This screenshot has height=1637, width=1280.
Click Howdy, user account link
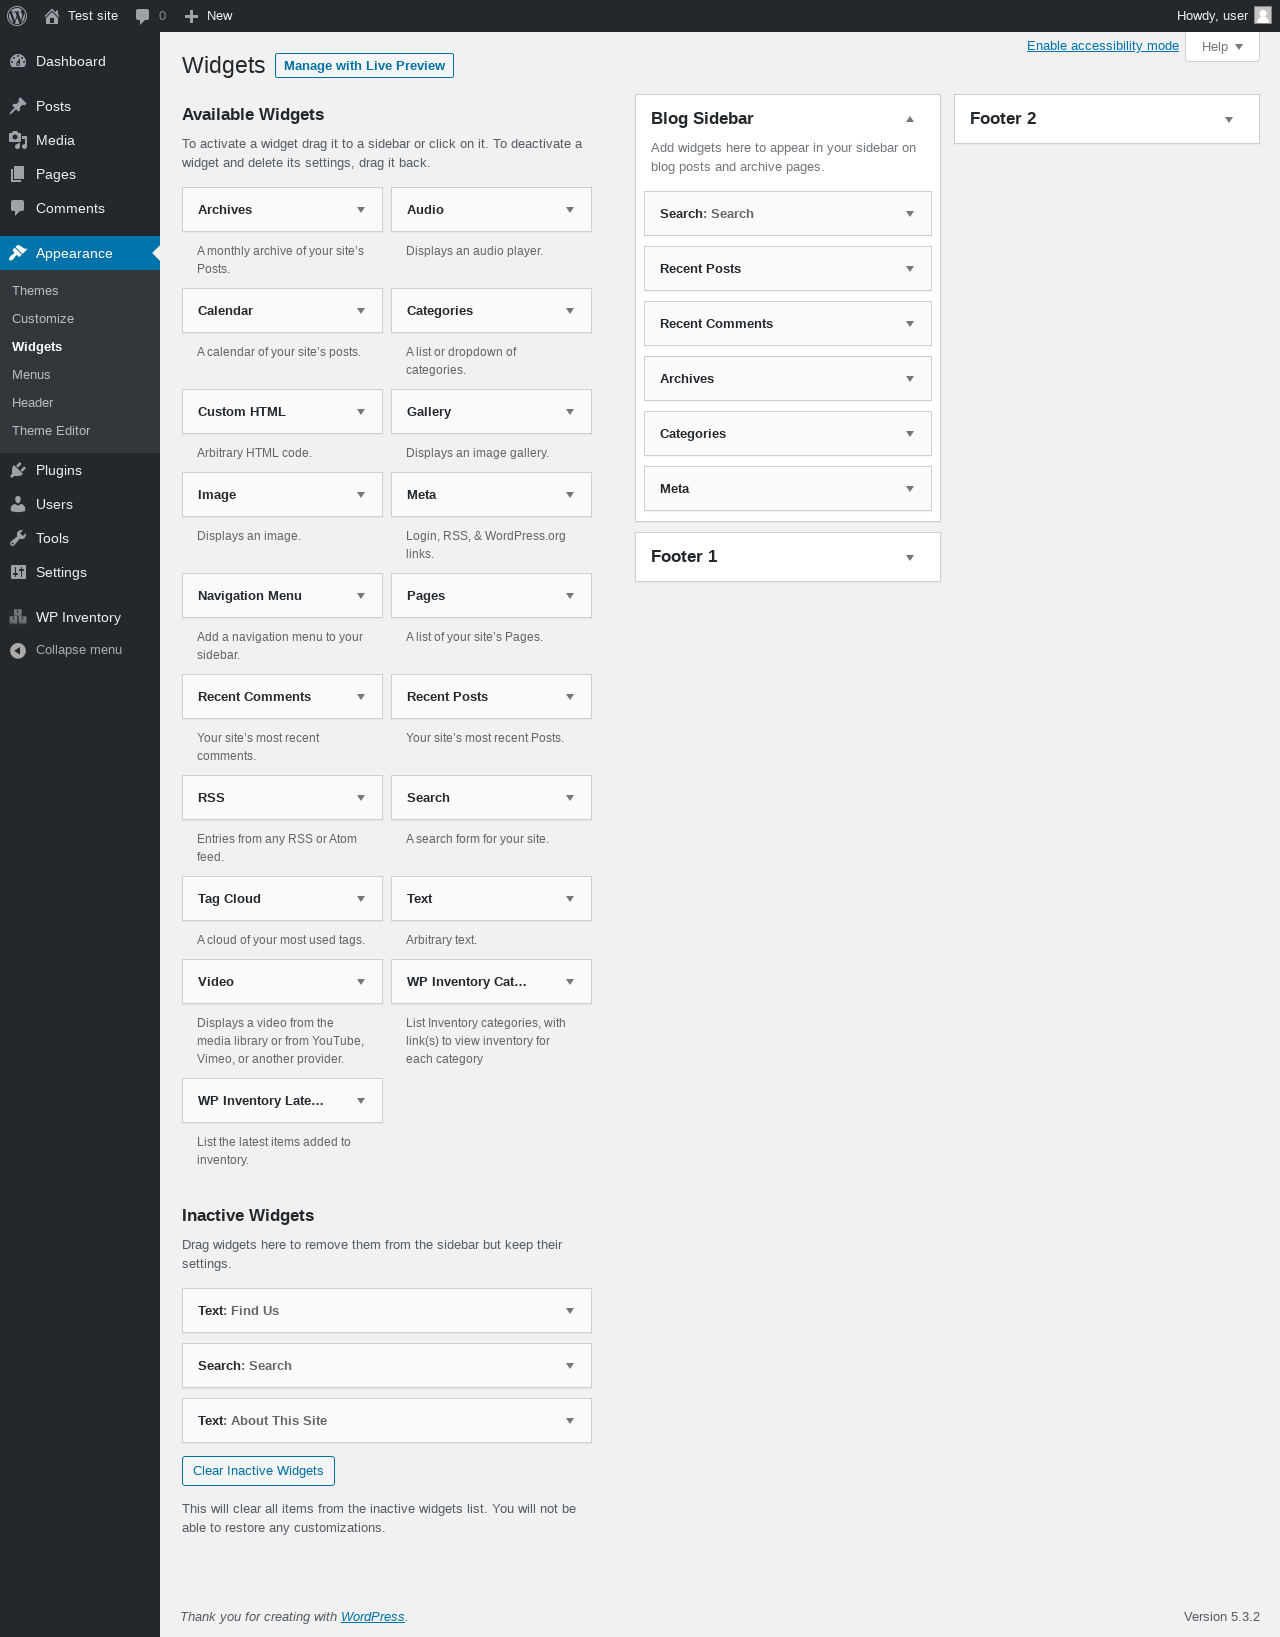pos(1224,16)
